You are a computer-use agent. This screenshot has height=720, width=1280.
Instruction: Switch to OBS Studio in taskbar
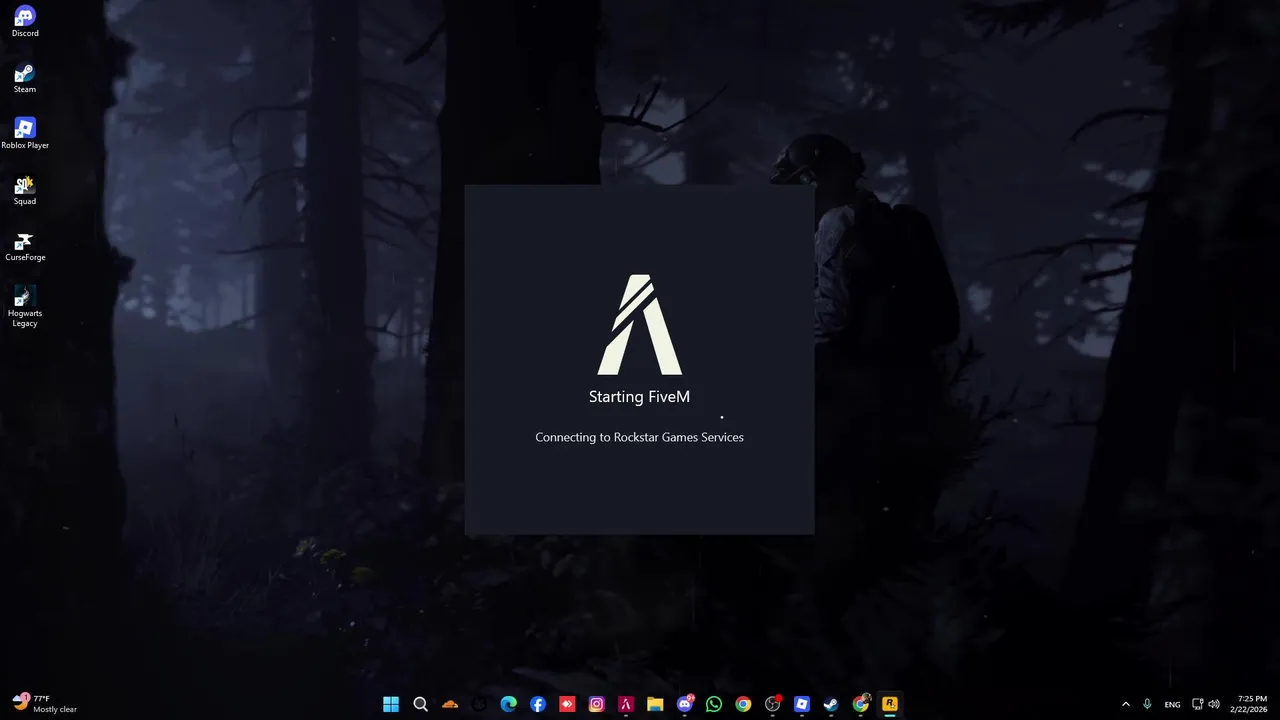point(772,704)
